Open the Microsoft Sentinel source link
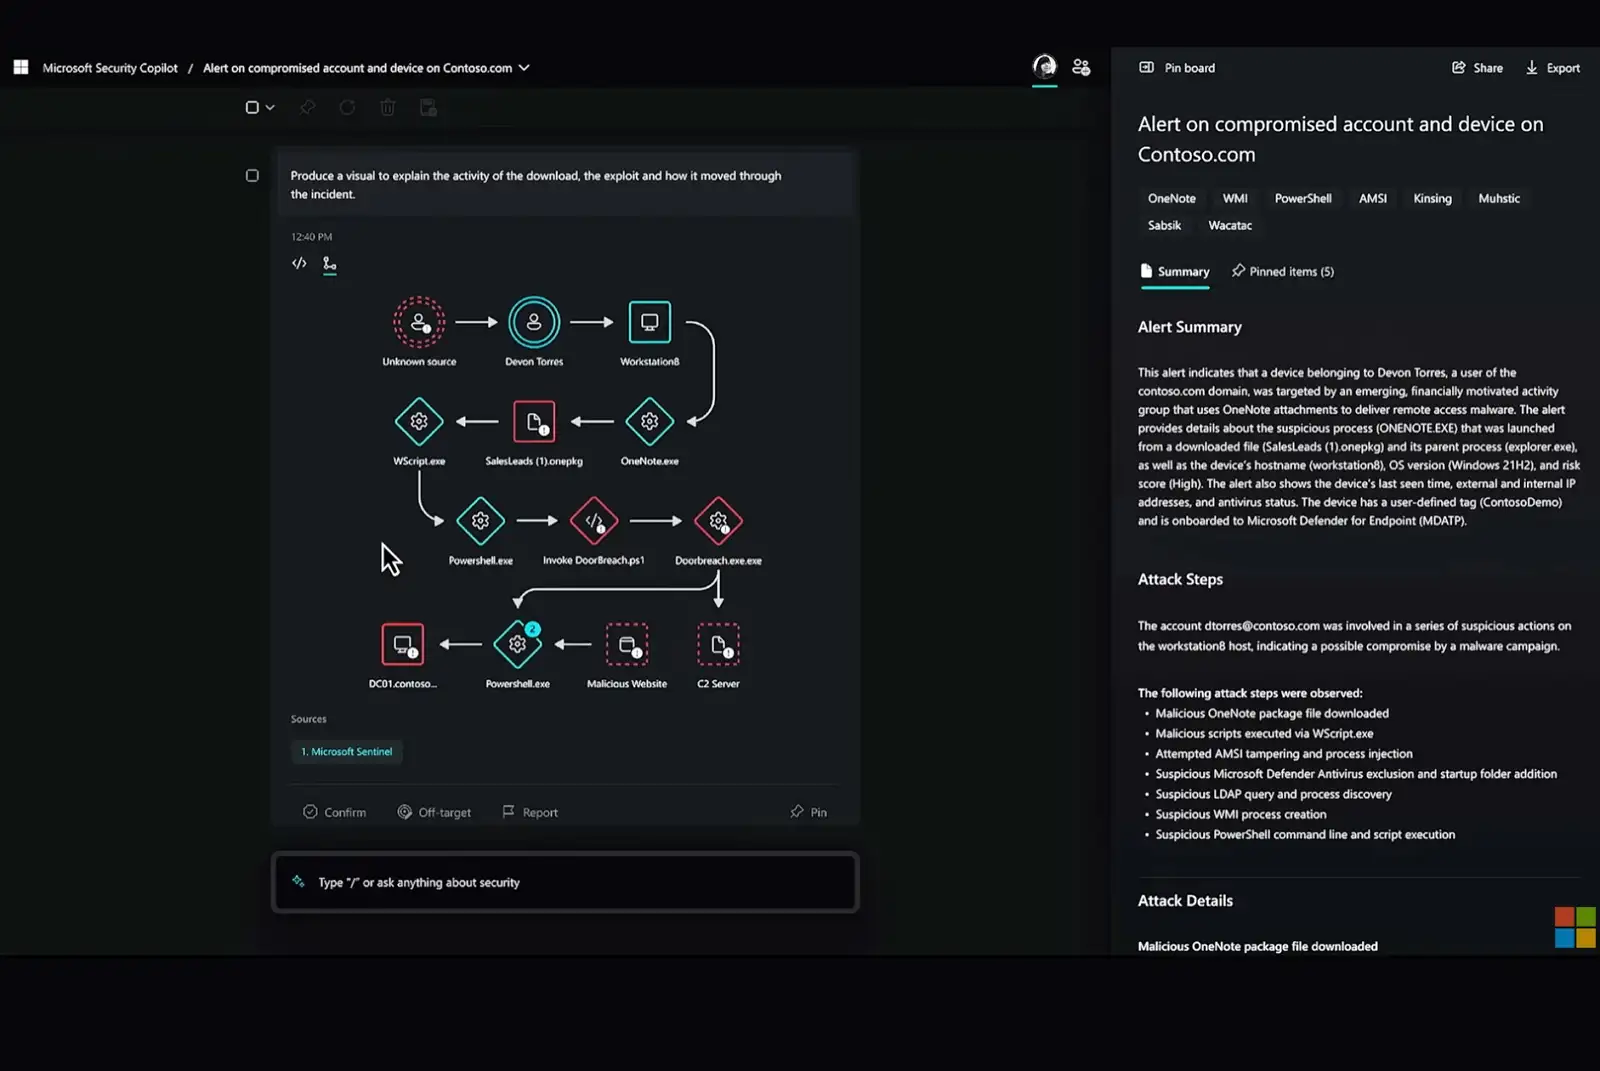The height and width of the screenshot is (1071, 1600). (347, 751)
